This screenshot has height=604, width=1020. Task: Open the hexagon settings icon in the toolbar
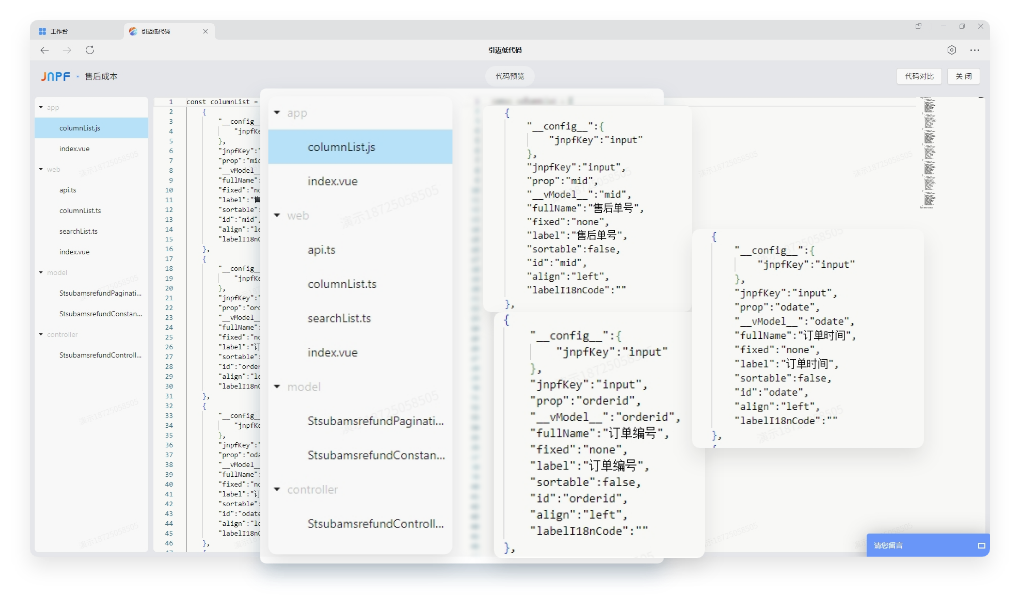point(952,50)
